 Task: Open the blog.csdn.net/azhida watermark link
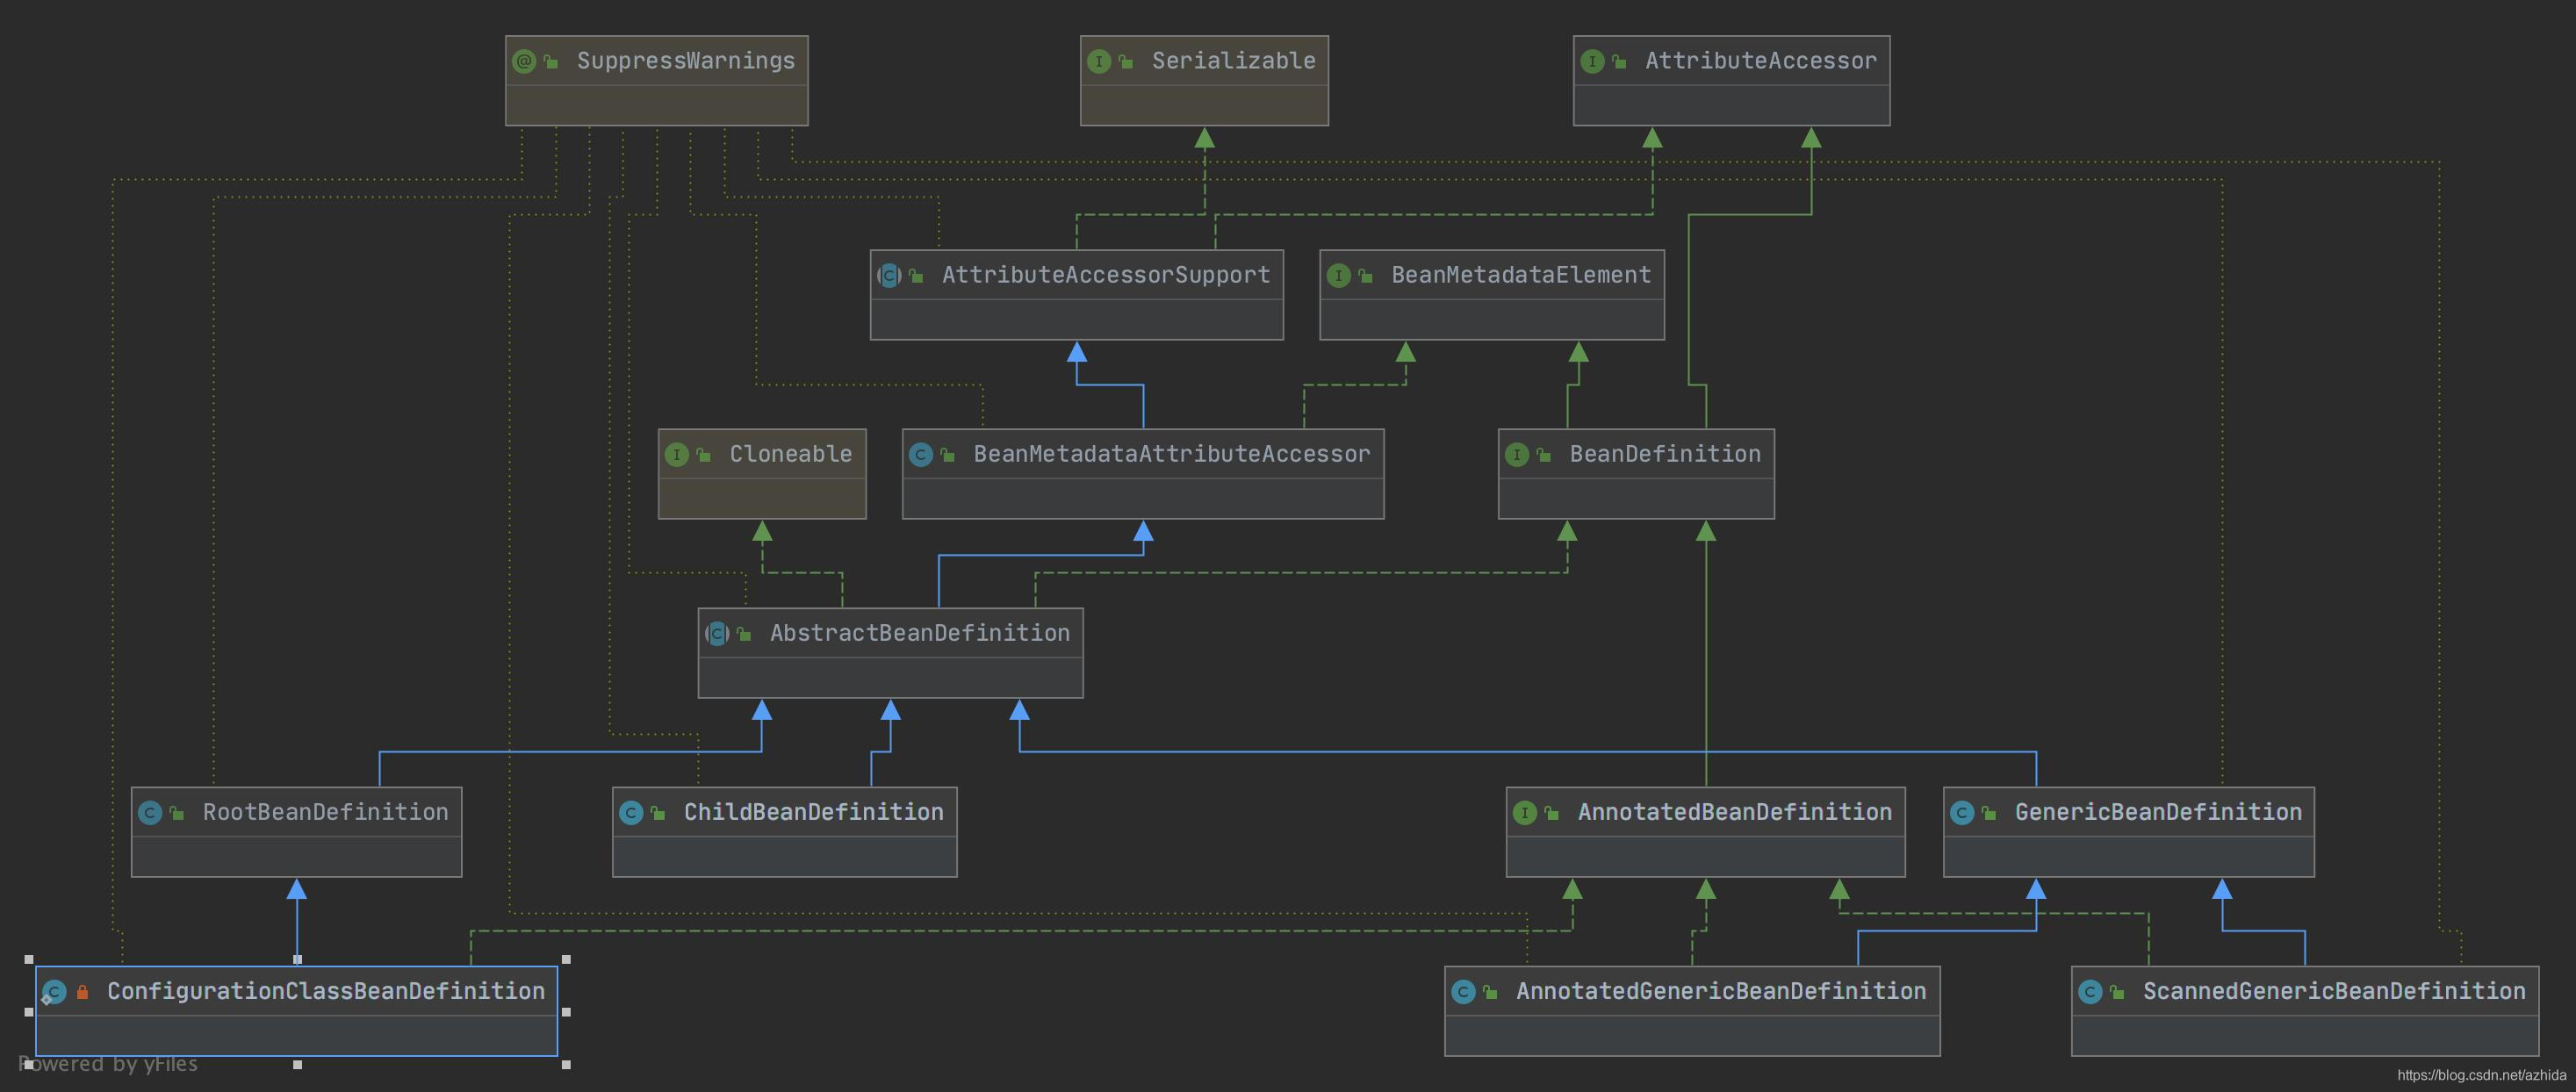pos(2481,1075)
